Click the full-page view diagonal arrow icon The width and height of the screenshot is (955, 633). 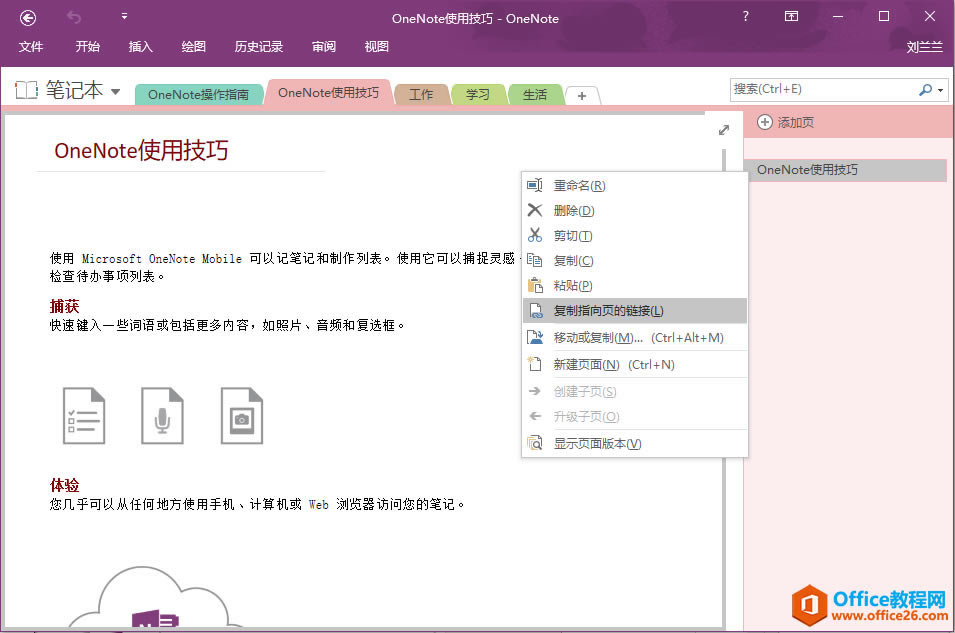point(723,129)
